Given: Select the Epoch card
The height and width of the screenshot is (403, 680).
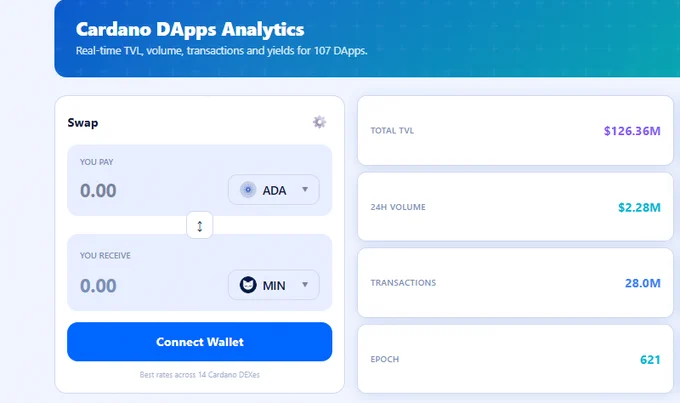Looking at the screenshot, I should pos(515,359).
